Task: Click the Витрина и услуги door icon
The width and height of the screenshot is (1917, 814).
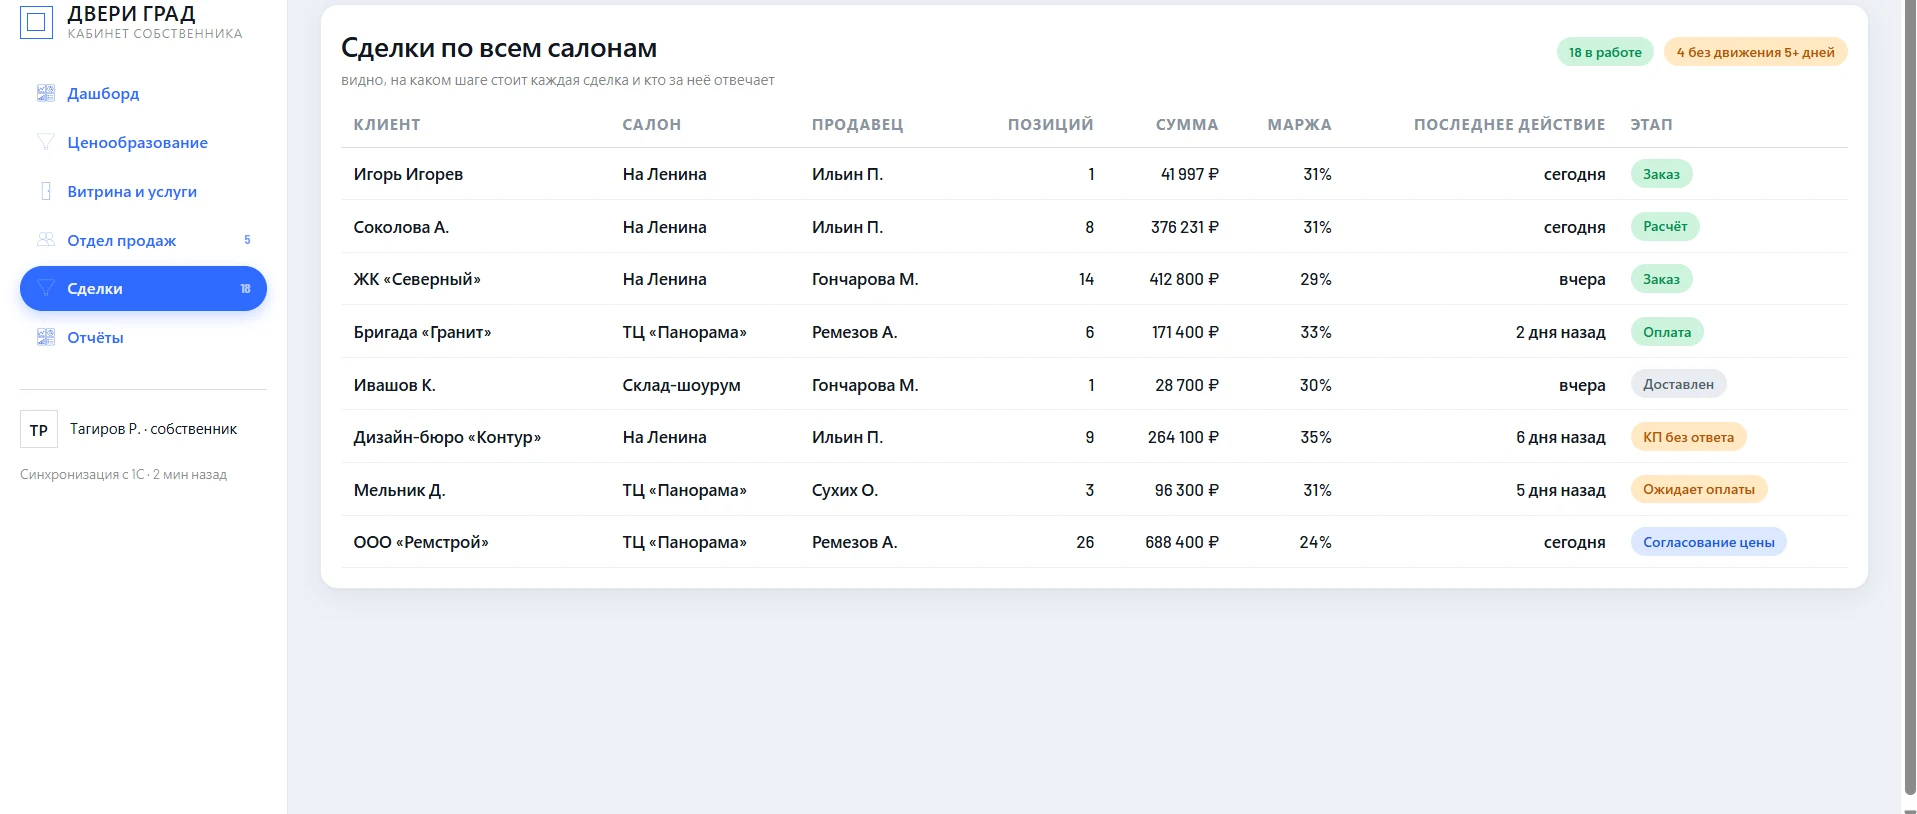Action: click(46, 191)
